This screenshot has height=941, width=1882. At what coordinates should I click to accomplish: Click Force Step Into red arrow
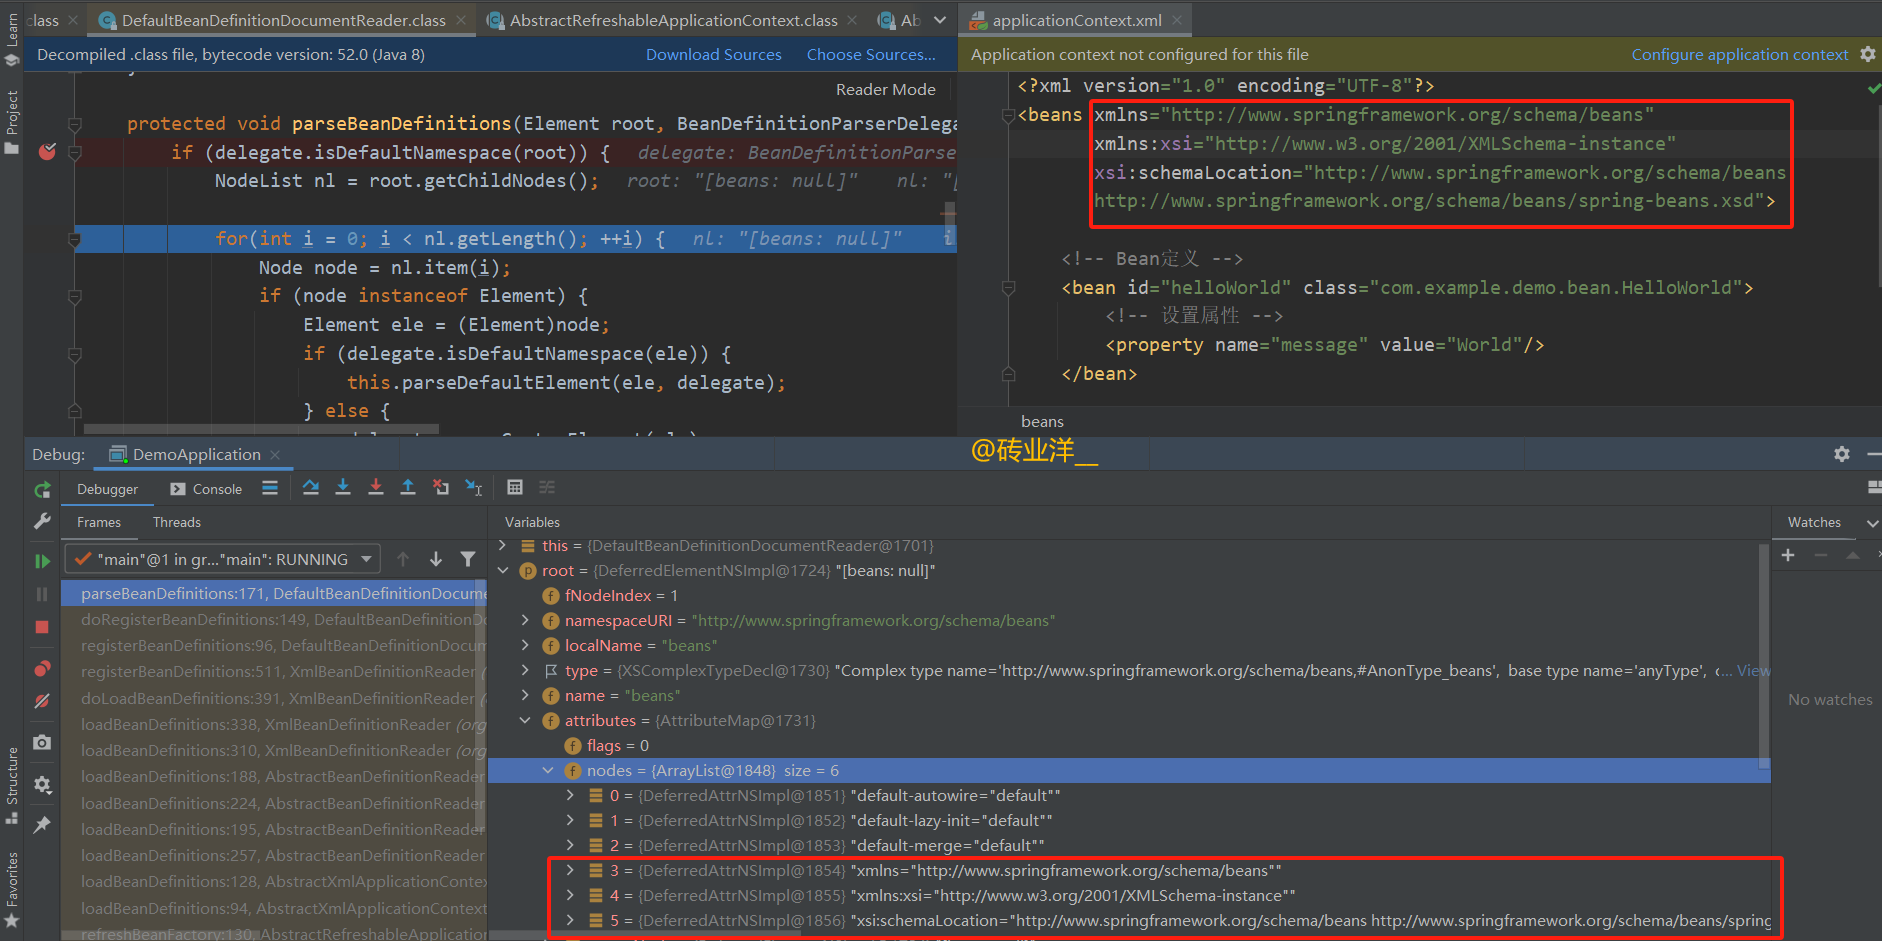(376, 488)
